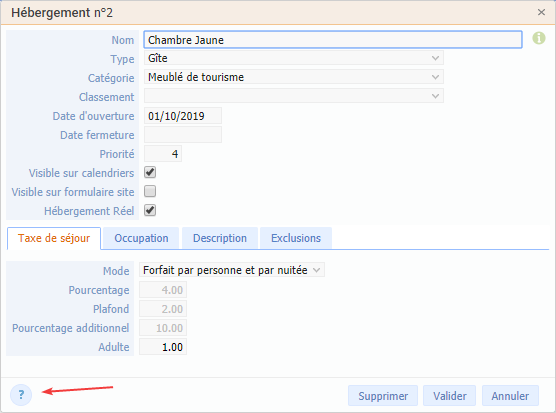Cancel using the Annuler button
The width and height of the screenshot is (556, 413).
point(510,396)
